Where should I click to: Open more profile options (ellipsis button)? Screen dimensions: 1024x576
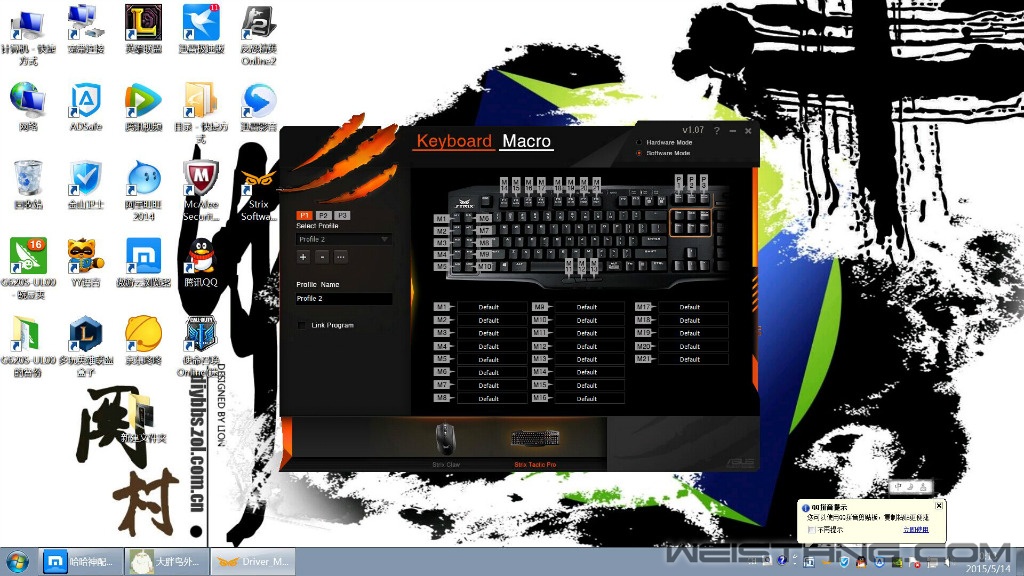(x=341, y=257)
